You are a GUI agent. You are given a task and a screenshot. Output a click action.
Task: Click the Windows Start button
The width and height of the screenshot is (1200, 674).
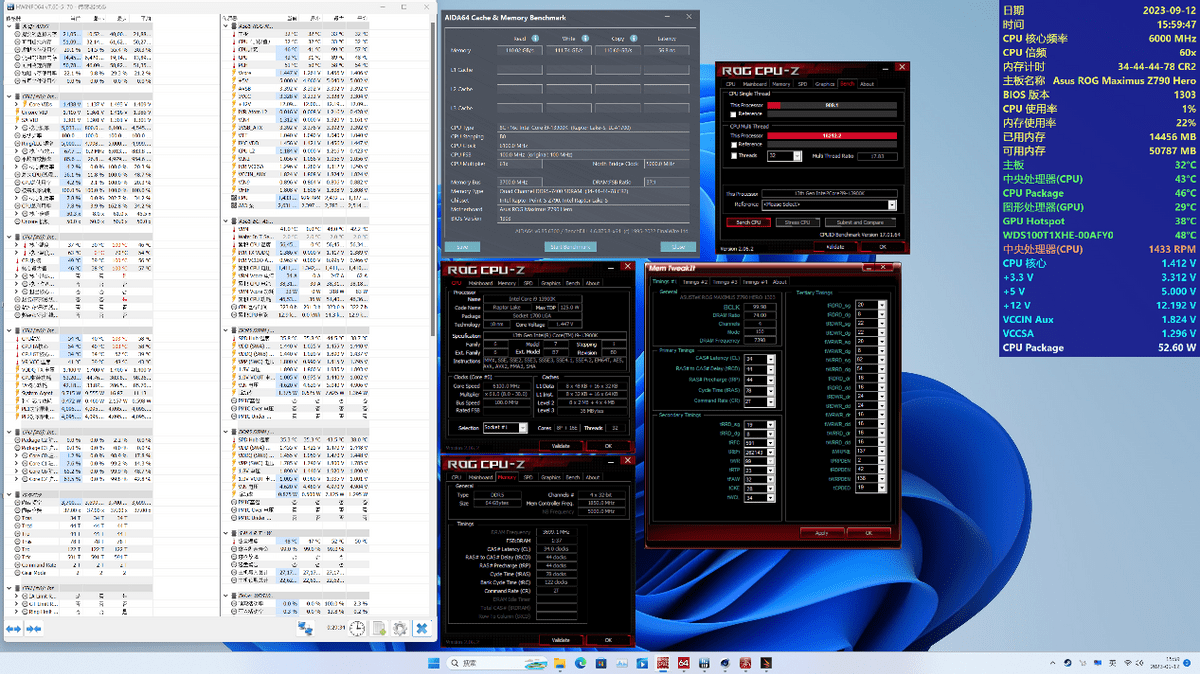tap(434, 664)
